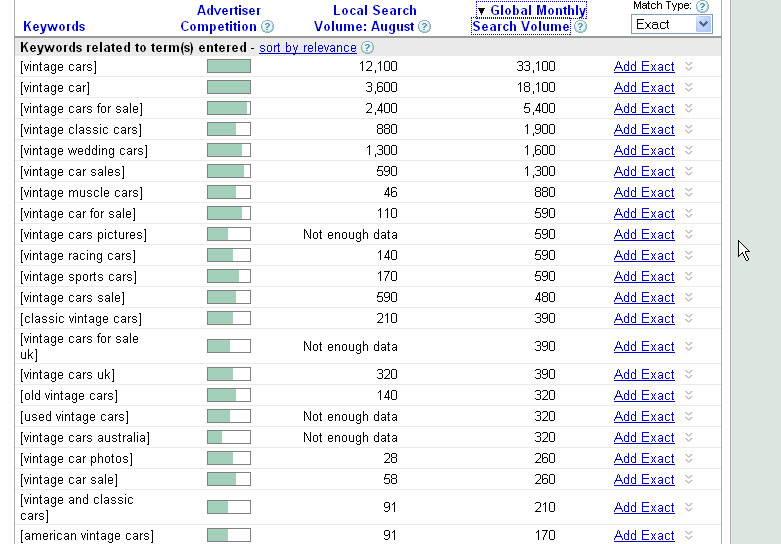
Task: Expand chevron options for [vintage cars uk] row
Action: click(x=688, y=374)
